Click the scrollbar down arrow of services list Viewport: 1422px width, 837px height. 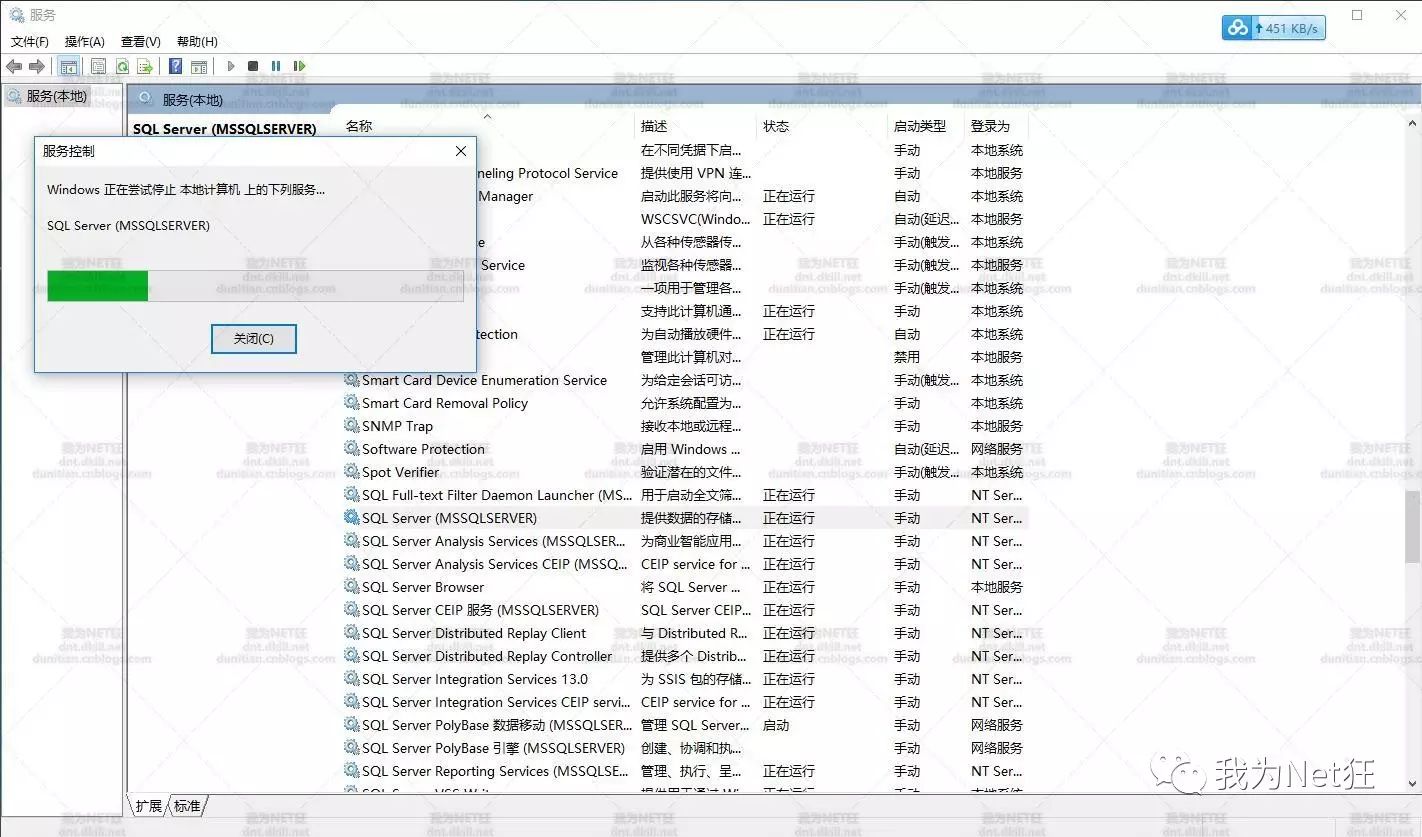pyautogui.click(x=1412, y=784)
